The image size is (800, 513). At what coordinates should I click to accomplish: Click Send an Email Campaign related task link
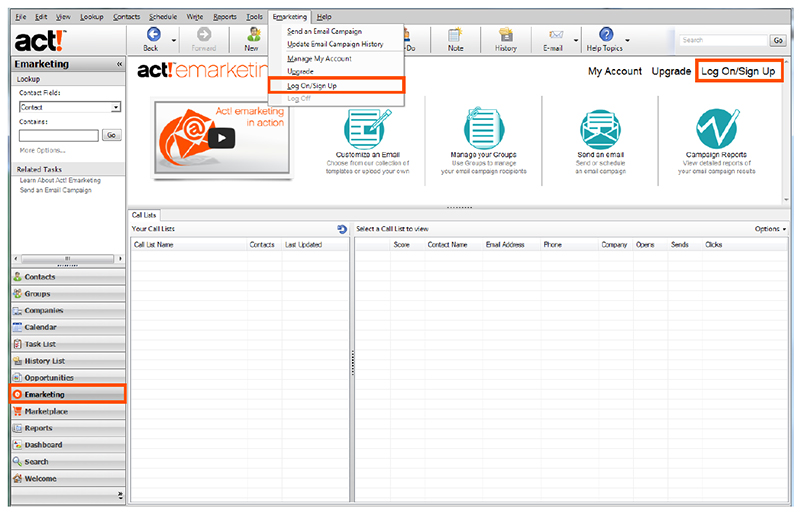click(x=56, y=190)
